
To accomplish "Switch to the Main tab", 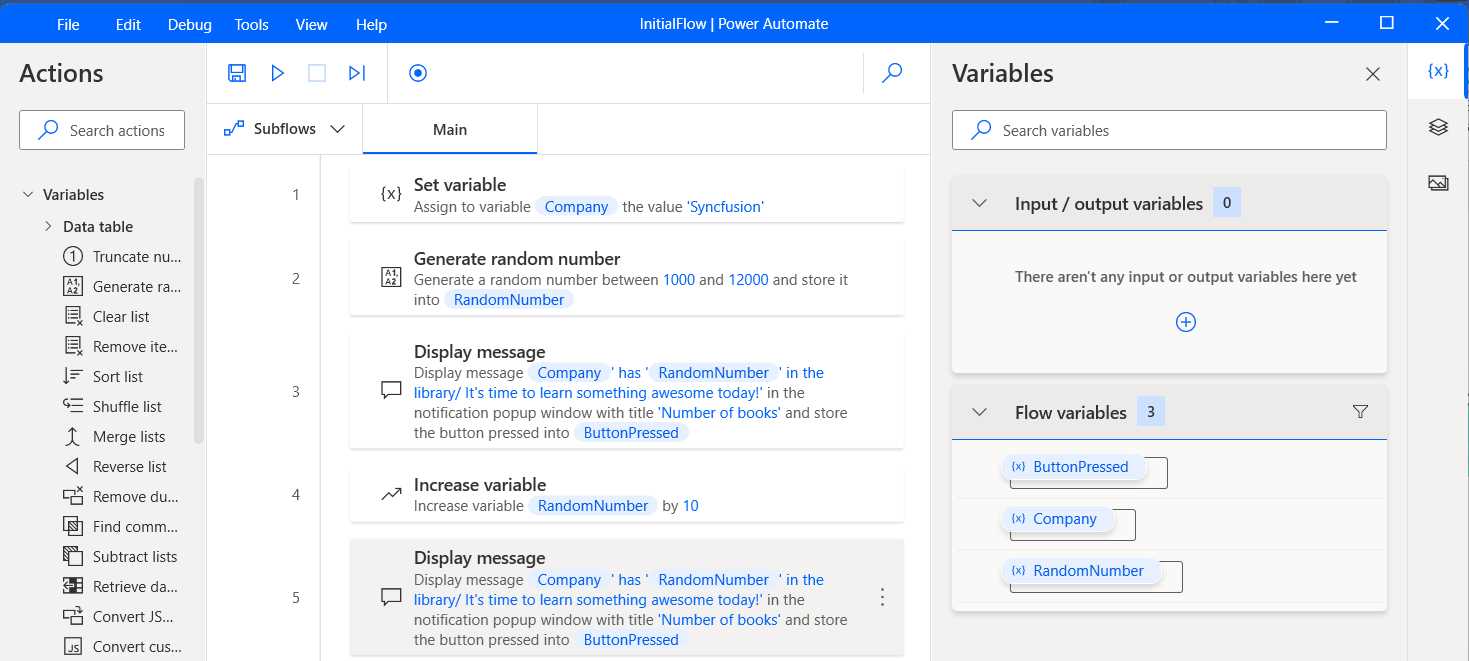I will click(x=449, y=128).
